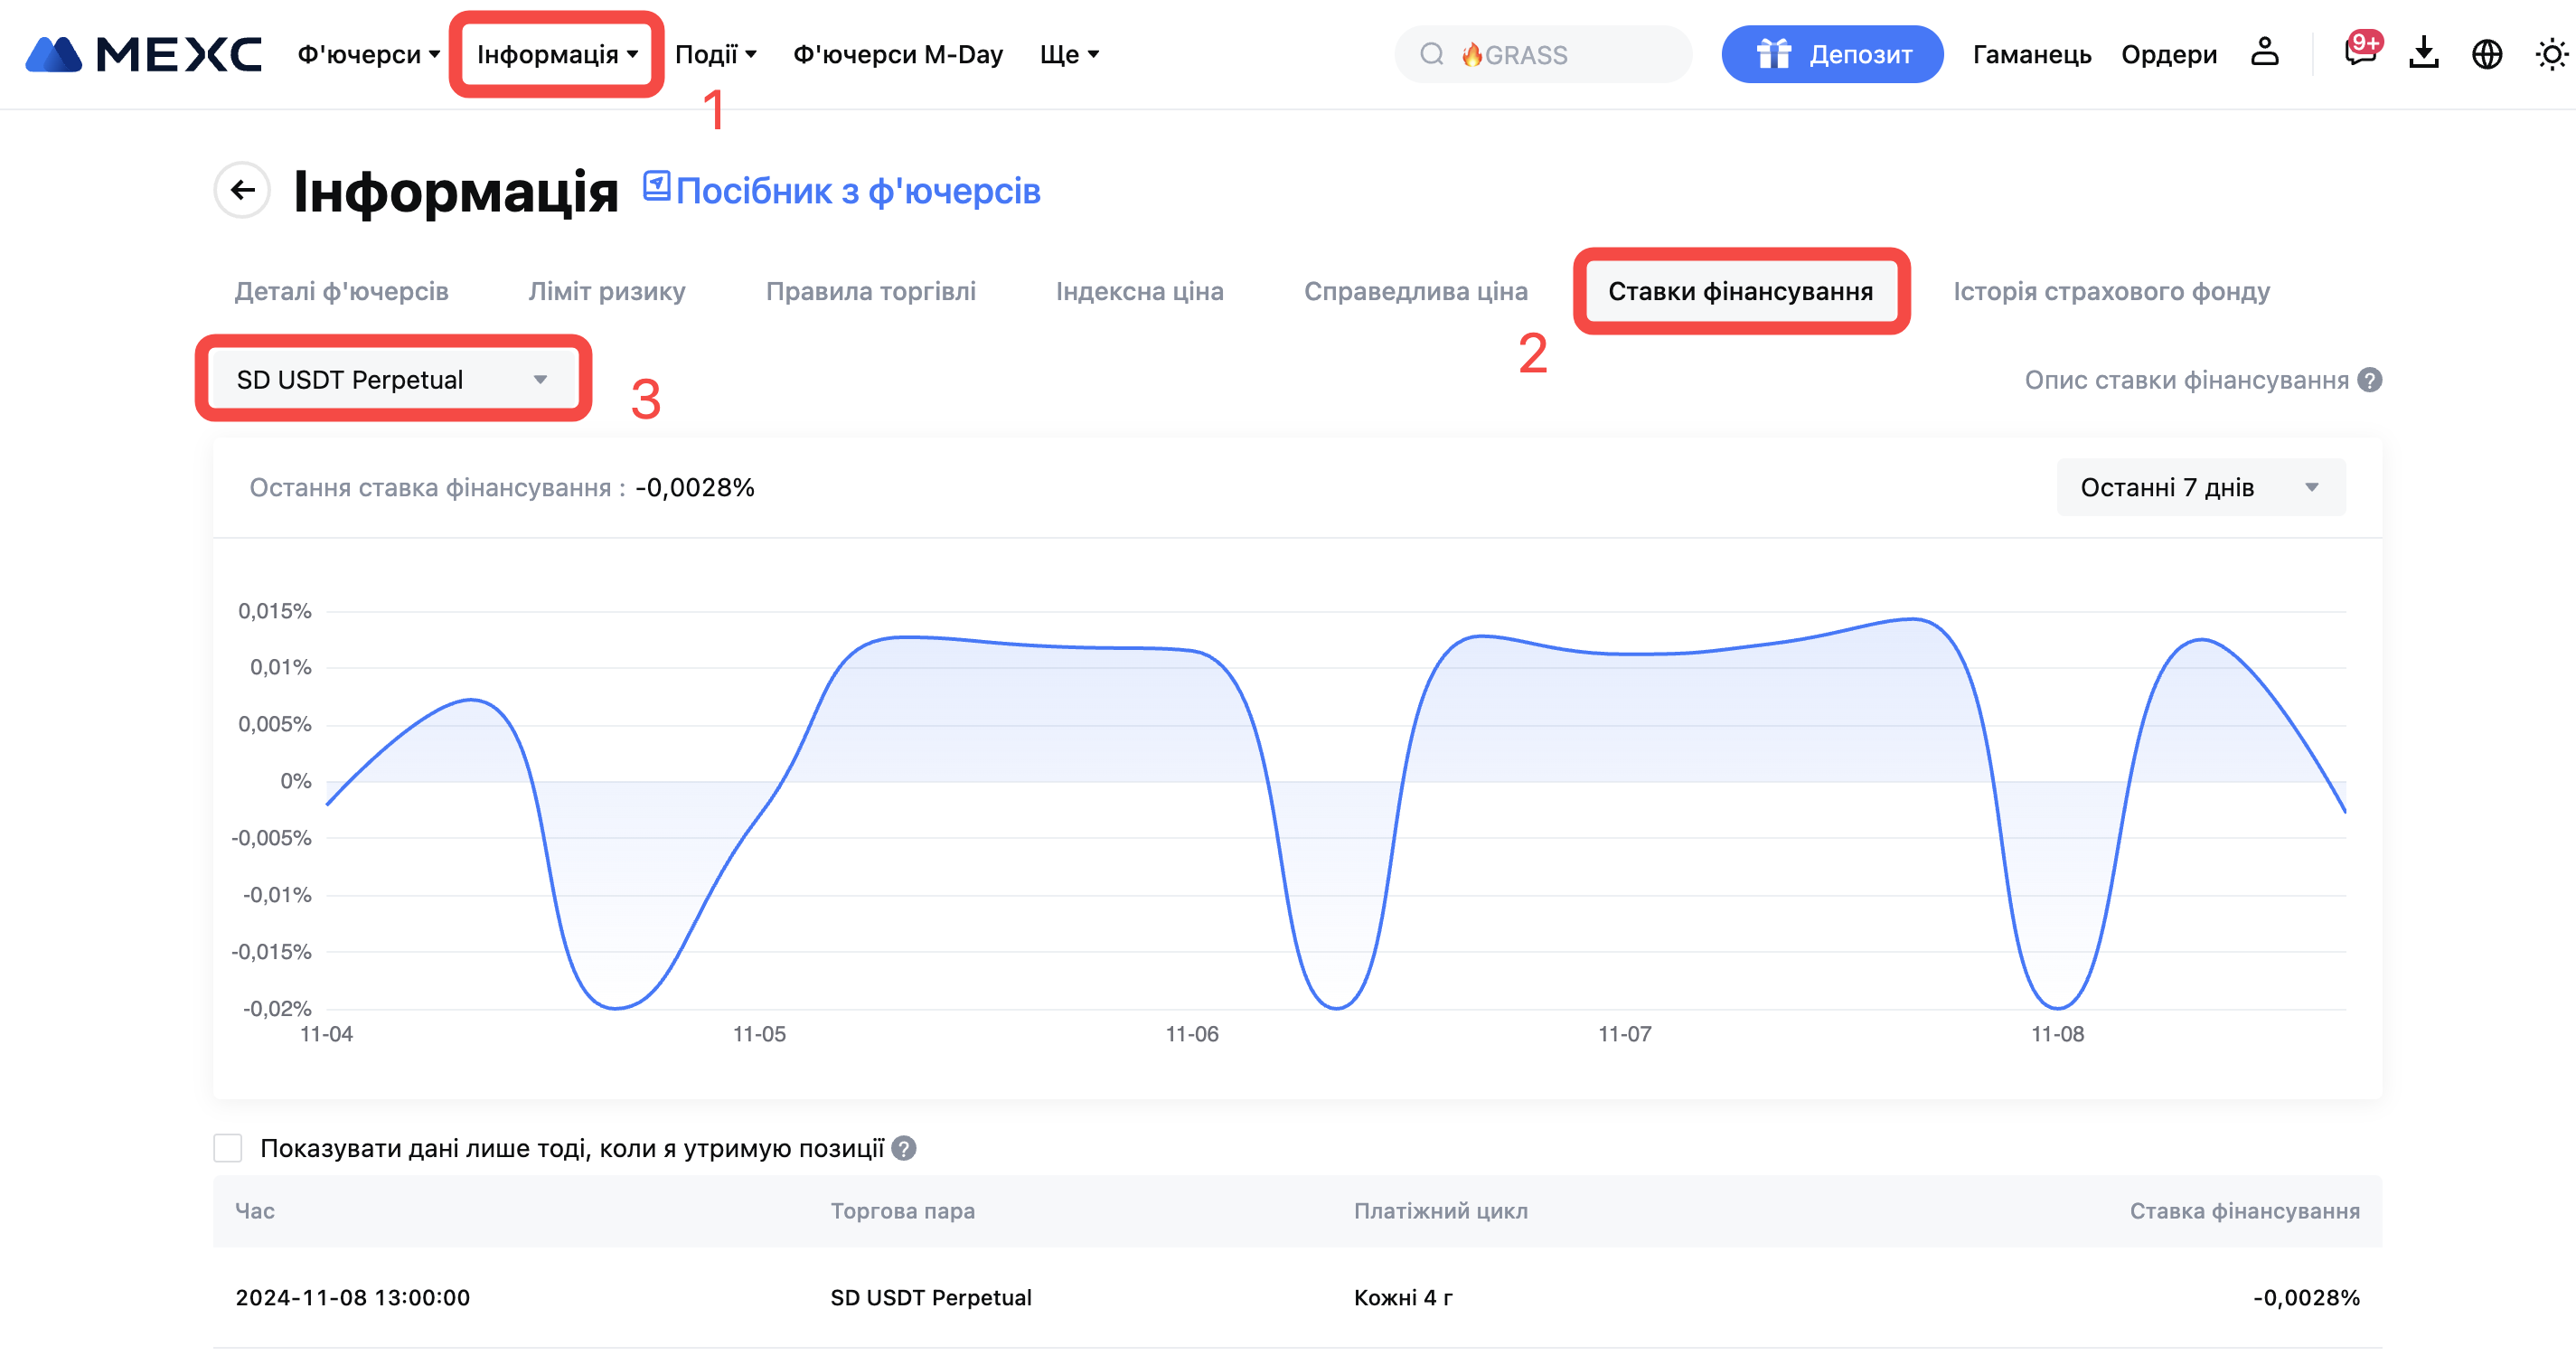The height and width of the screenshot is (1365, 2576).
Task: Click help icon beside funding rate description
Action: pyautogui.click(x=2370, y=380)
